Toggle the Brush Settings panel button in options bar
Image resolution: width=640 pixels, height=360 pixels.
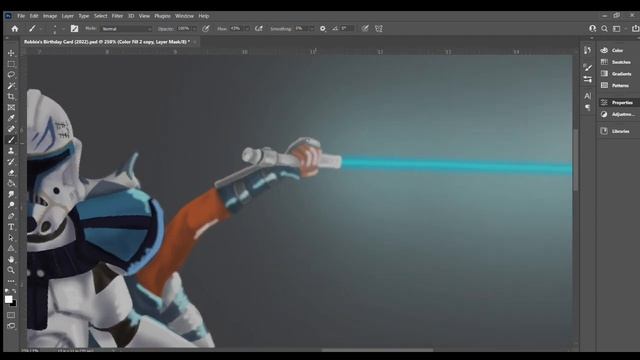pos(74,29)
